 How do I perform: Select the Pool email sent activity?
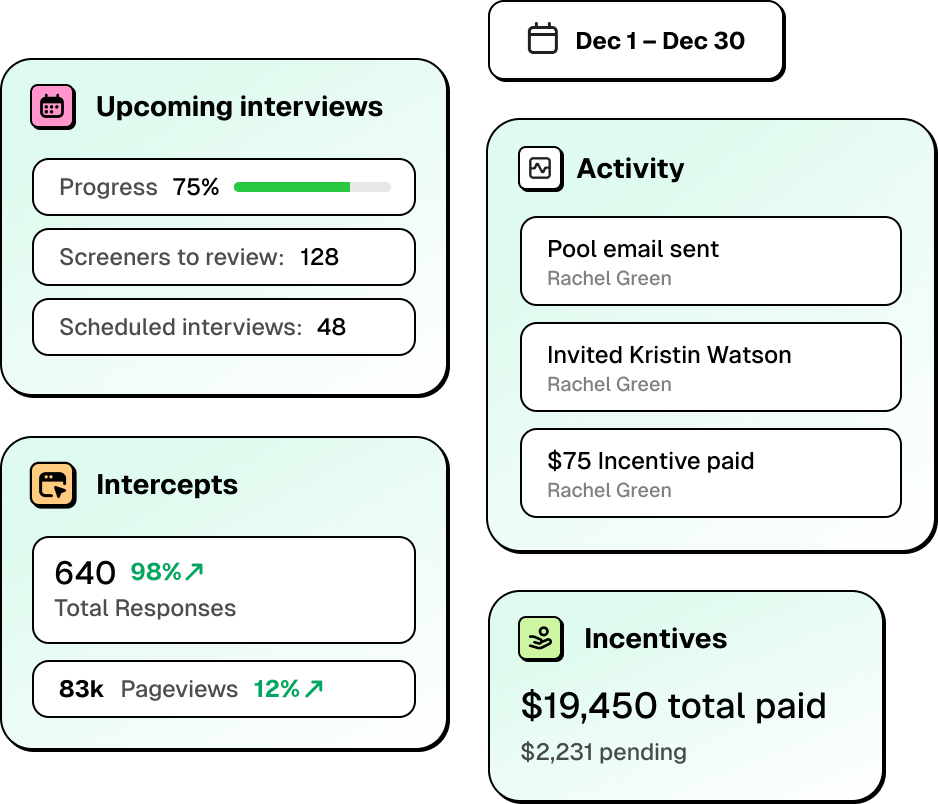click(710, 261)
